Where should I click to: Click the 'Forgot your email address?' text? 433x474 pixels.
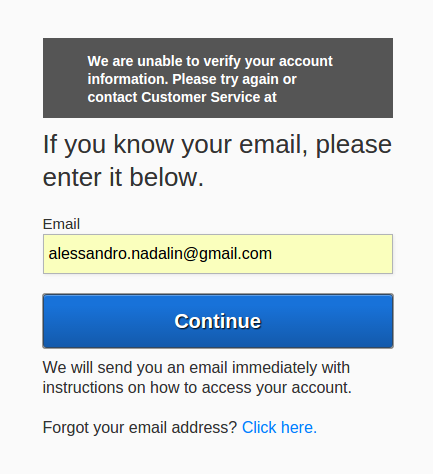140,427
